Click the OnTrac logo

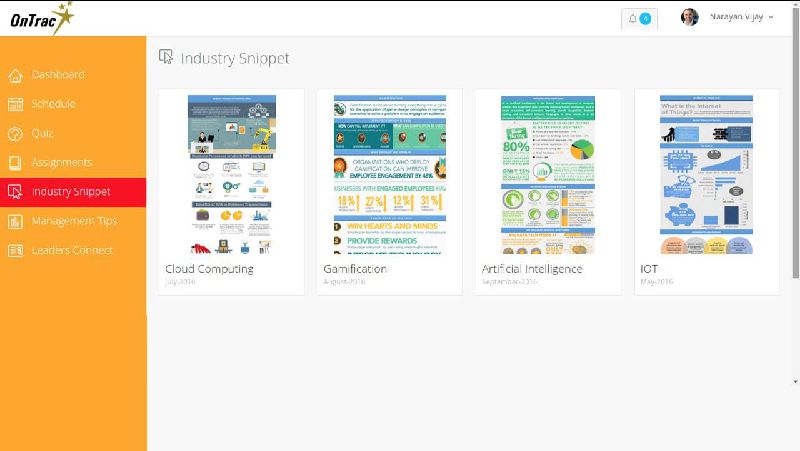40,18
